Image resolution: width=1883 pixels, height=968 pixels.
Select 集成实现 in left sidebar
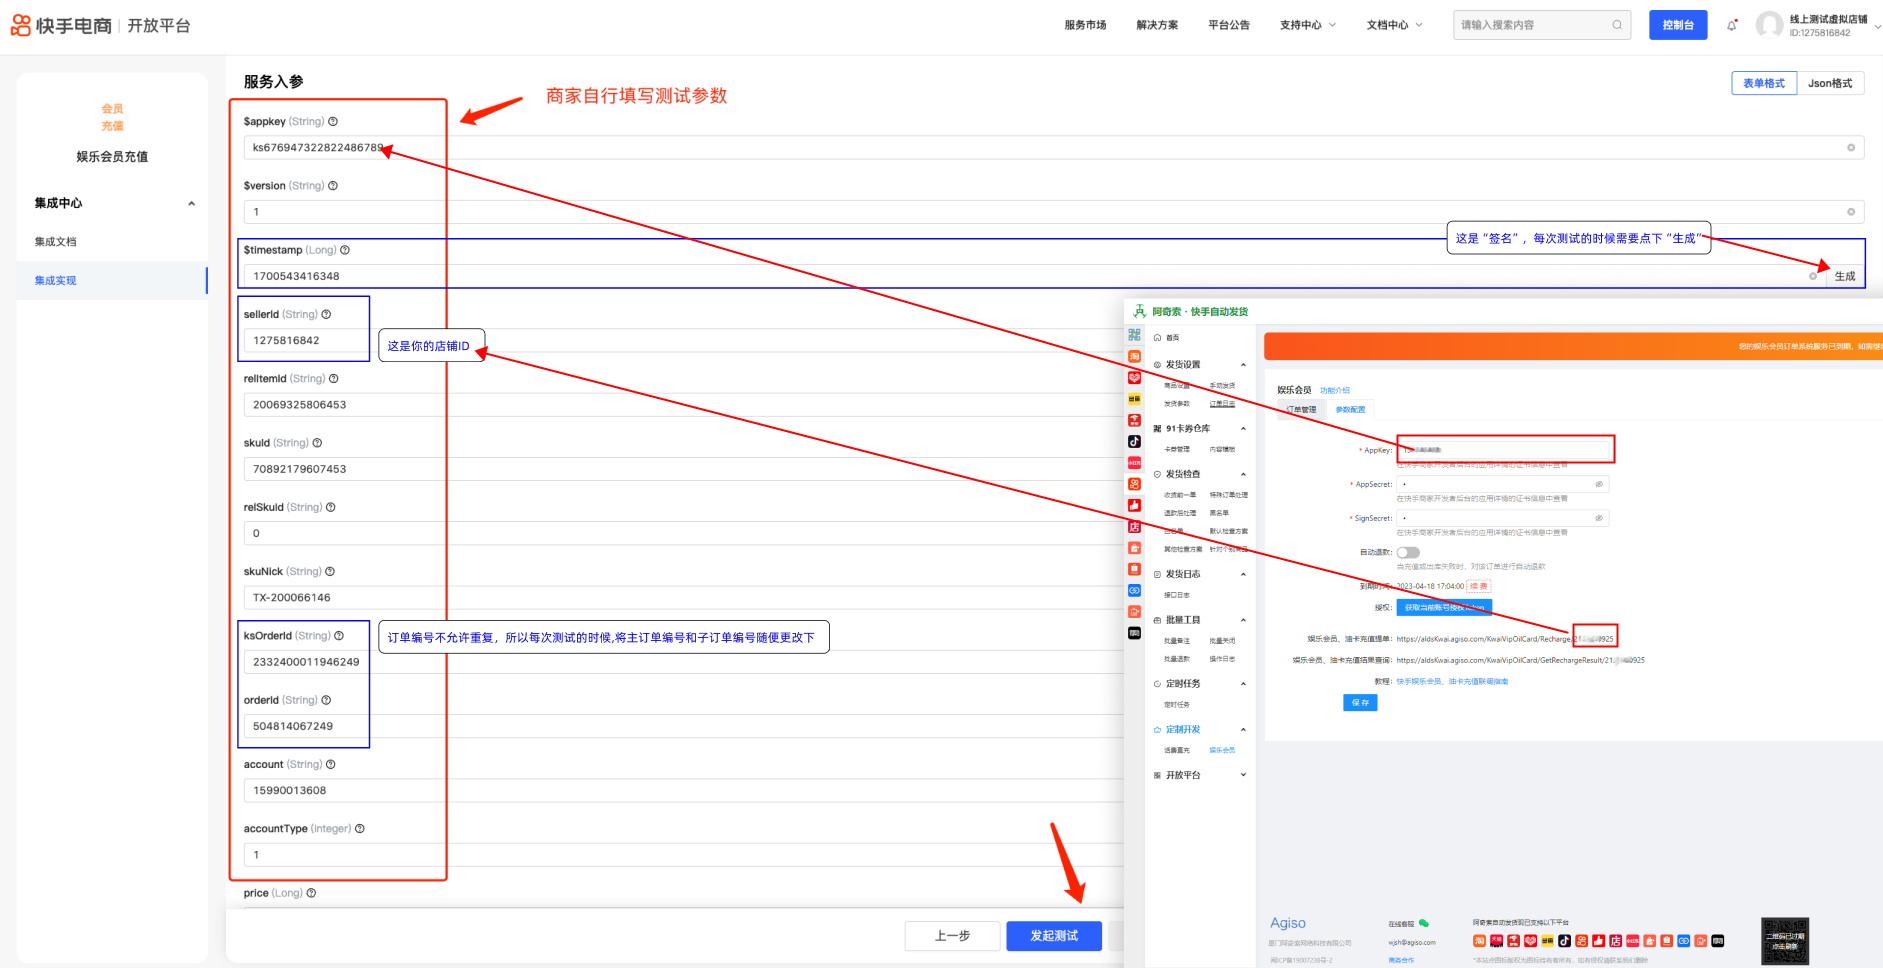click(x=112, y=281)
